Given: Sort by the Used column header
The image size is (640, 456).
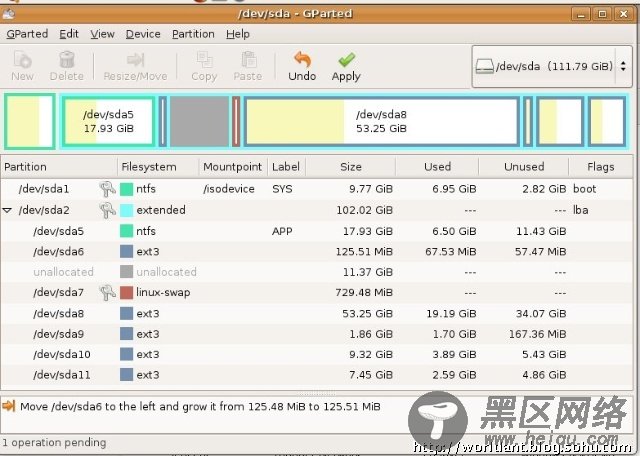Looking at the screenshot, I should point(437,167).
